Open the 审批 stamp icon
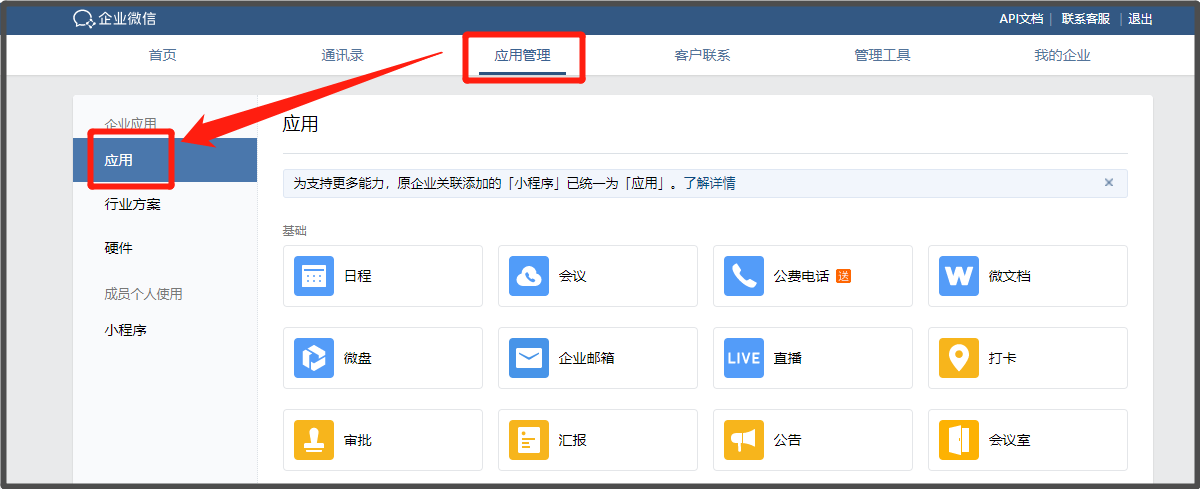This screenshot has height=489, width=1200. click(x=314, y=440)
